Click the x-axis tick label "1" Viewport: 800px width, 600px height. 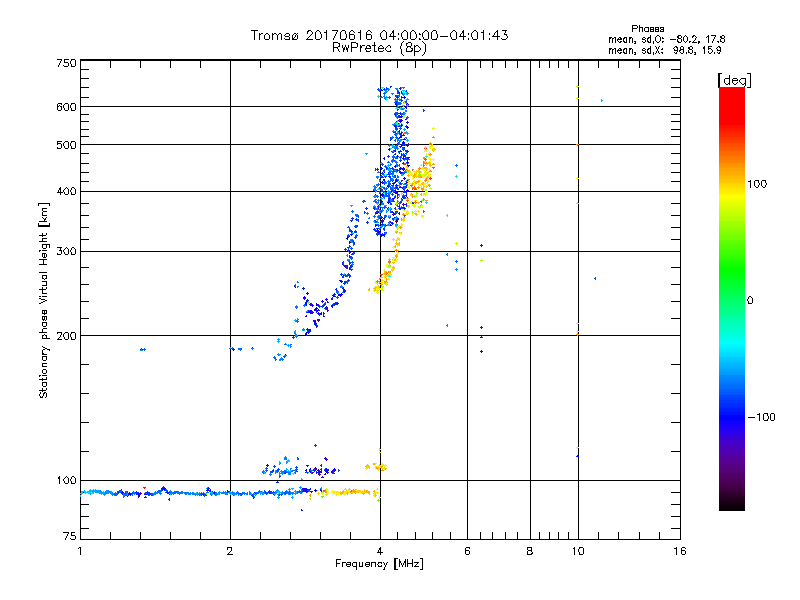click(80, 551)
